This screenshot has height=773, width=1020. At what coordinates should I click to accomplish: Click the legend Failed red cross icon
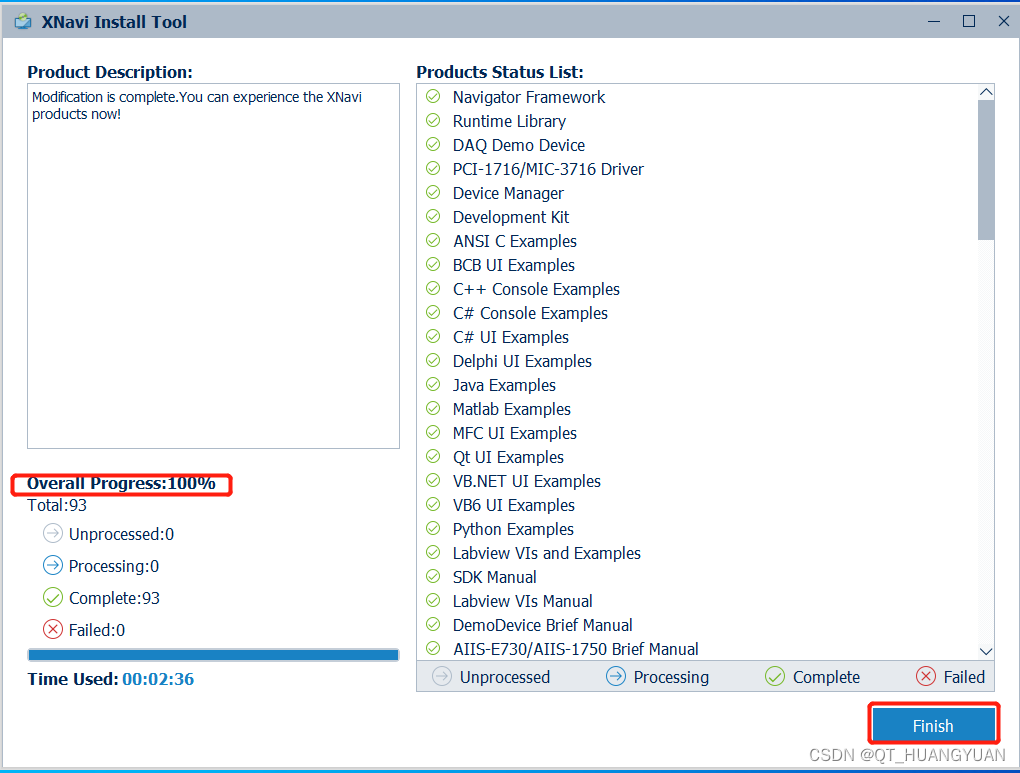926,677
